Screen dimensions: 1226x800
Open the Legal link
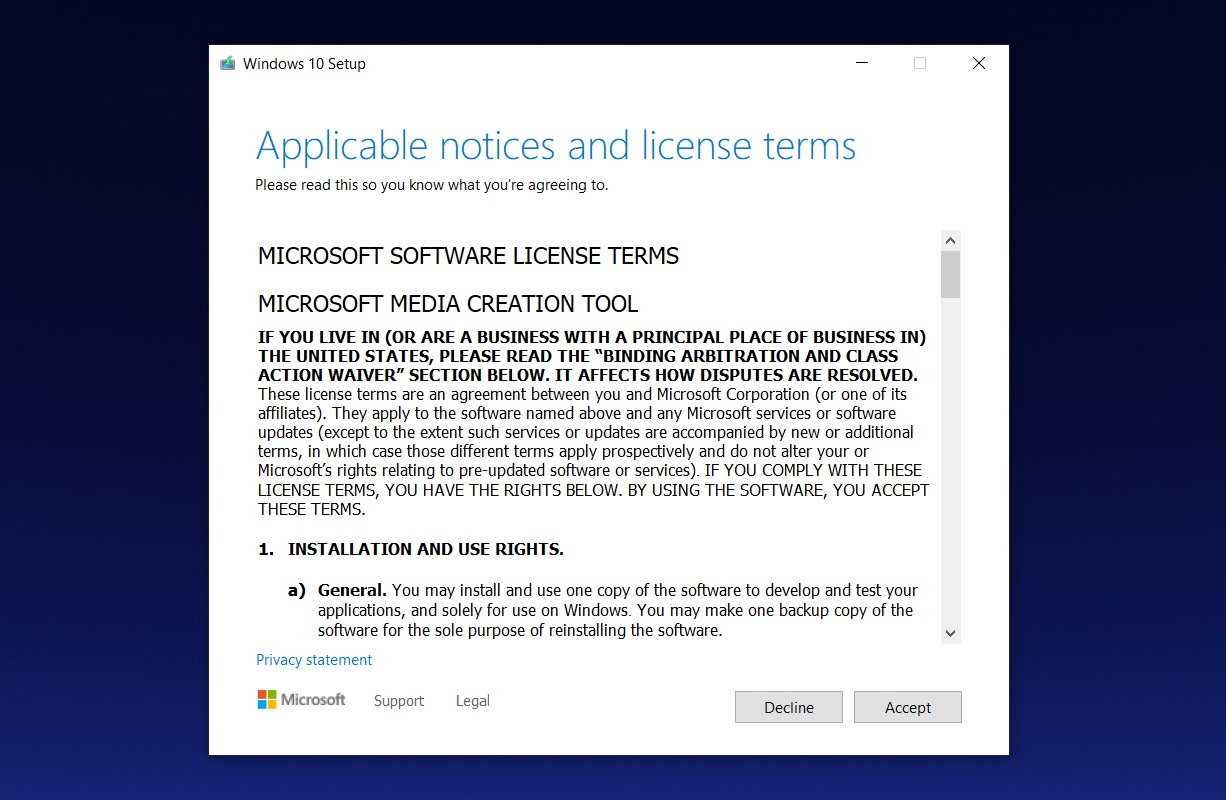473,701
